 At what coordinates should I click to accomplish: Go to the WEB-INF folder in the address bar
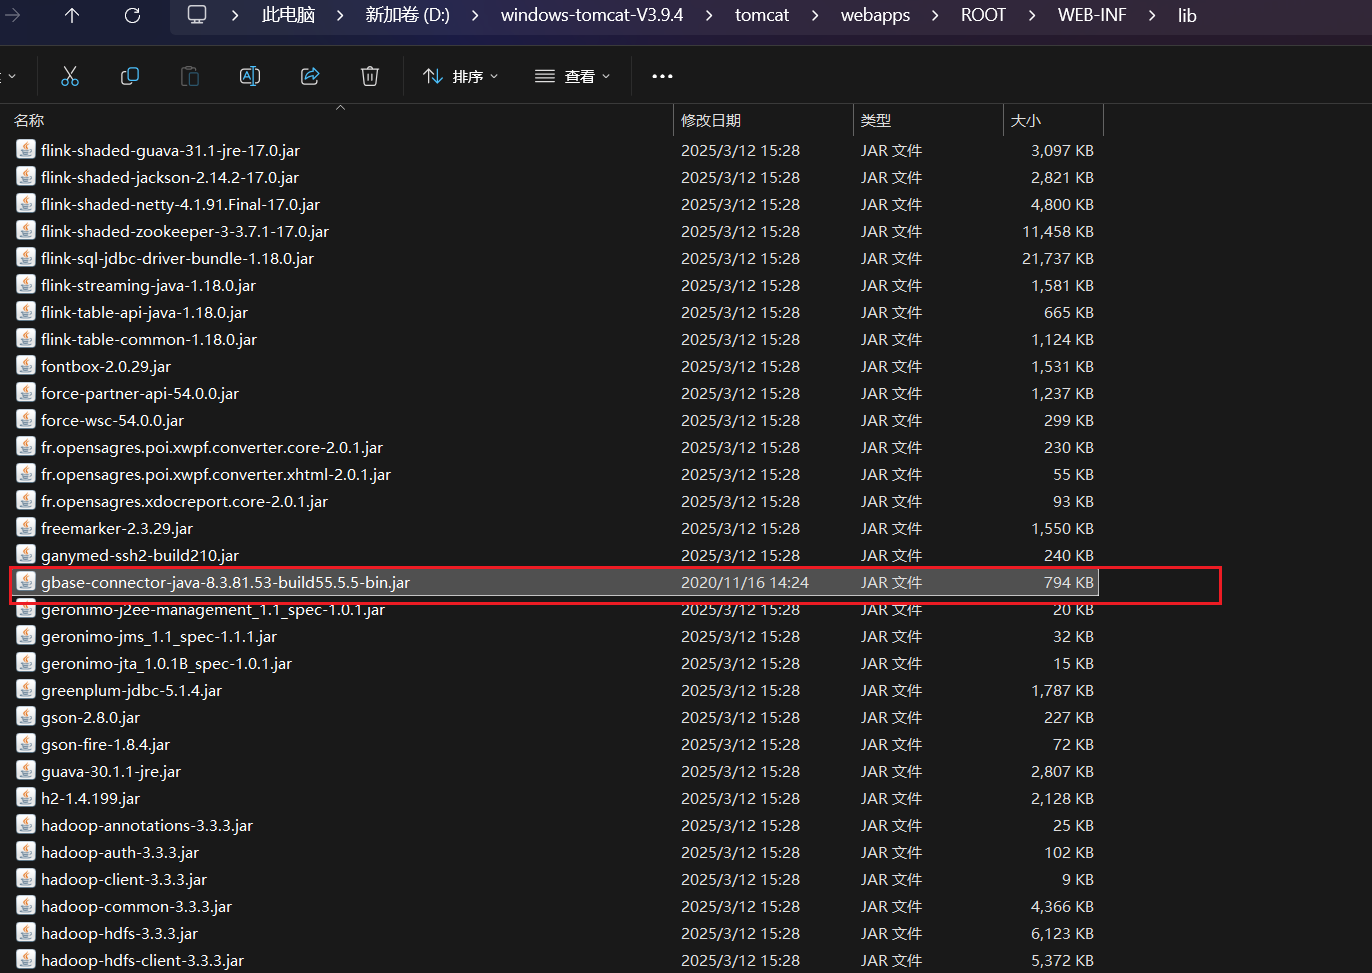(1092, 15)
